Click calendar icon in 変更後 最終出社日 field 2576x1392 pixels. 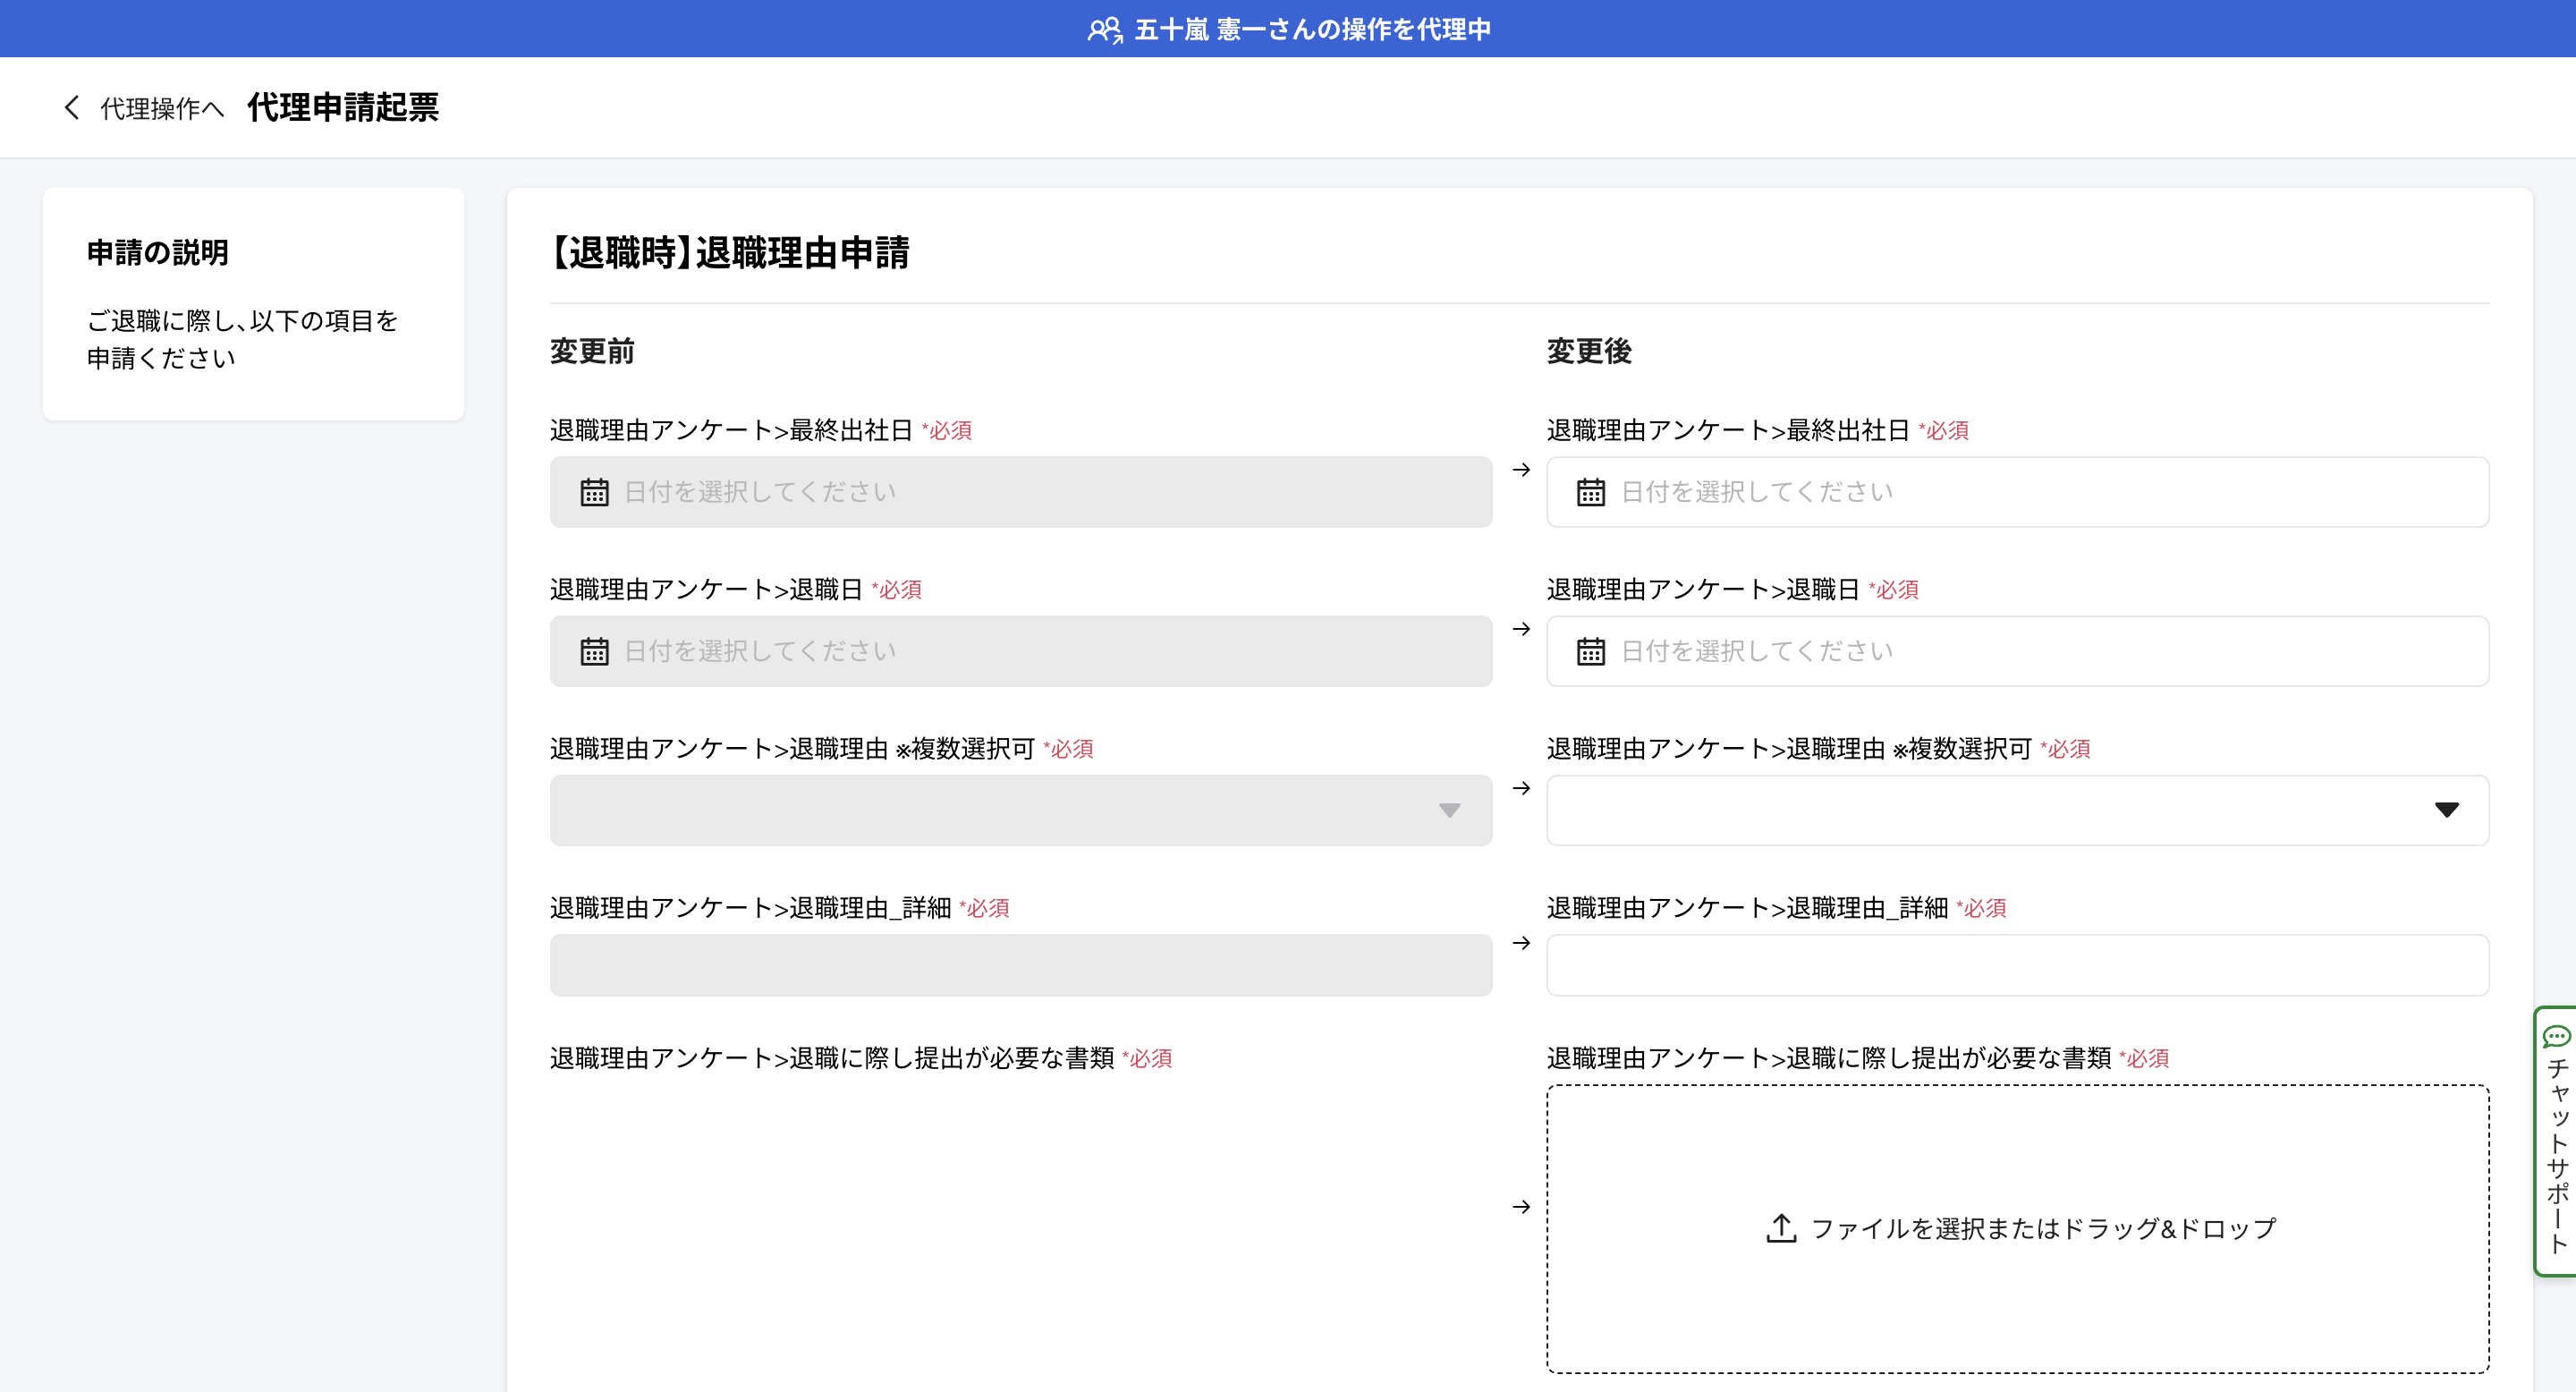click(1590, 492)
